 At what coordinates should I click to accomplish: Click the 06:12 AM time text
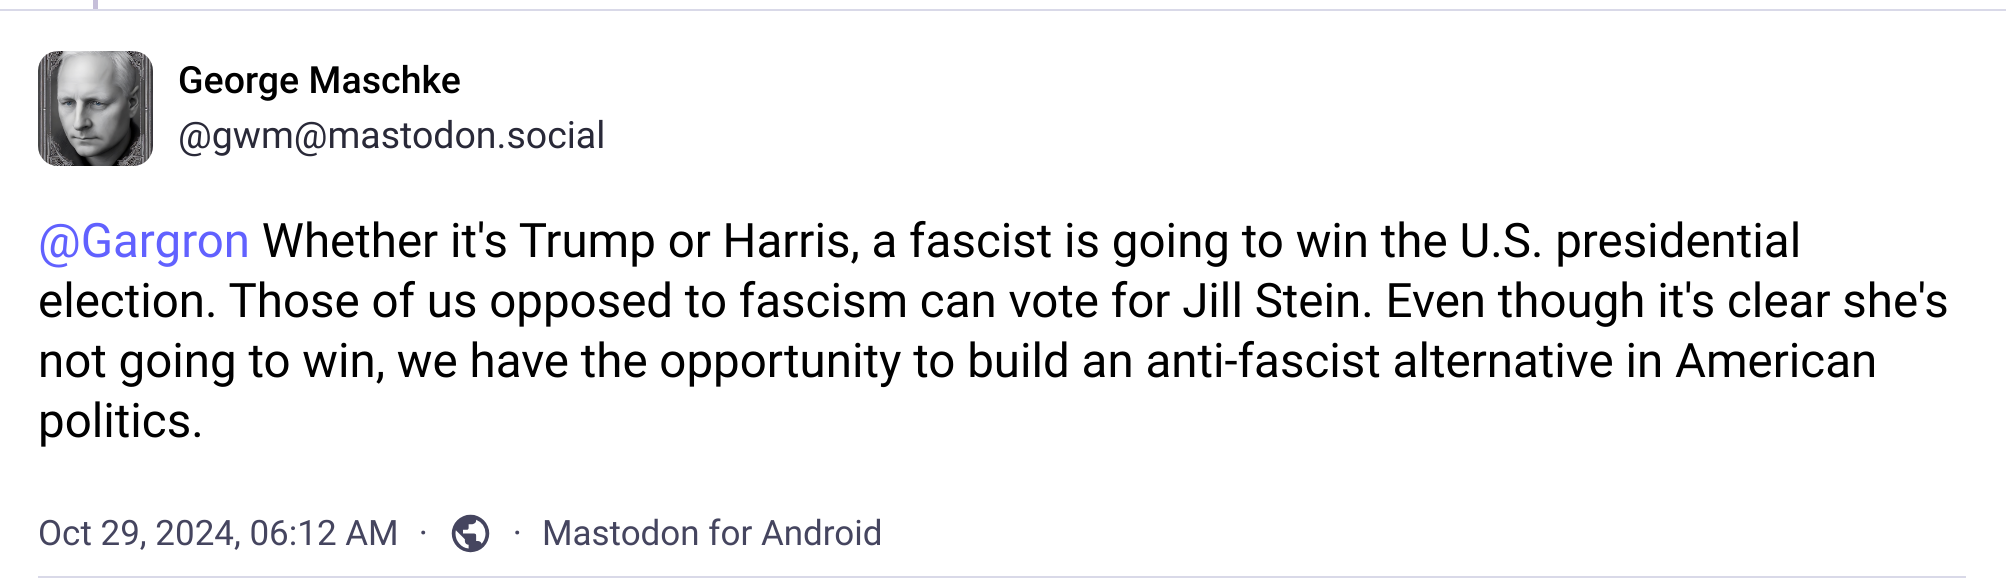pos(324,533)
